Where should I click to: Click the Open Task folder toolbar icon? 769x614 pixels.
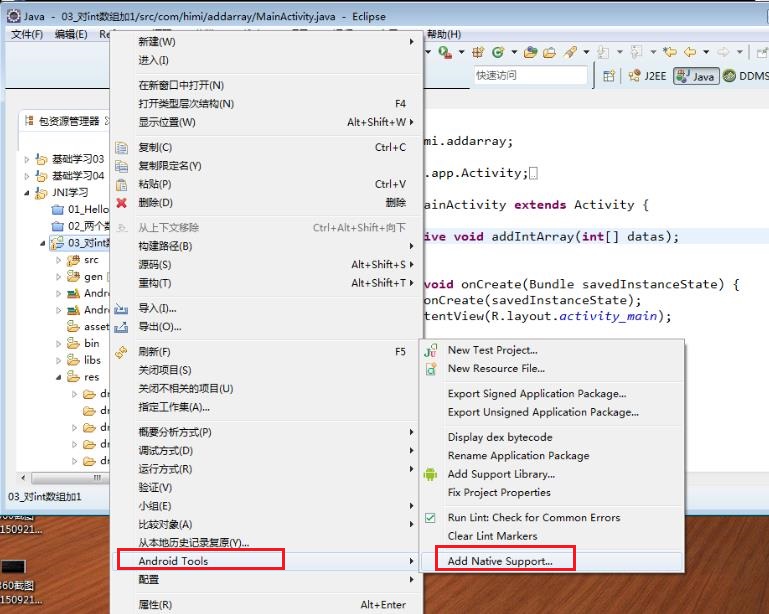549,52
